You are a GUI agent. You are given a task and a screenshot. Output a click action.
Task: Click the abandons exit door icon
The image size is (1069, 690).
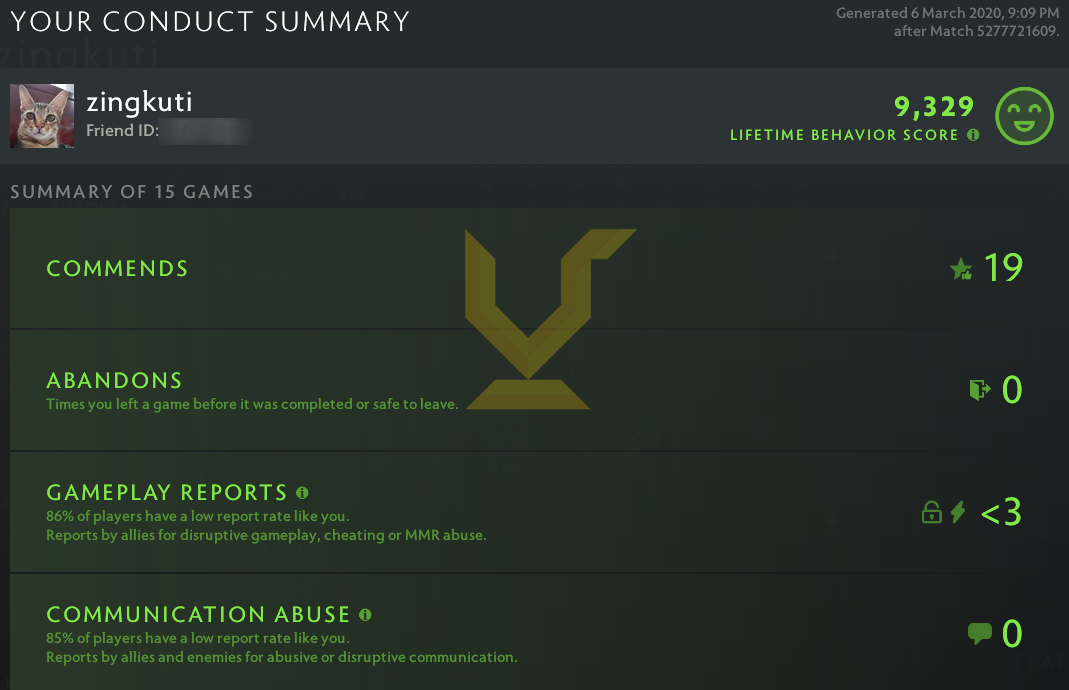[x=979, y=389]
